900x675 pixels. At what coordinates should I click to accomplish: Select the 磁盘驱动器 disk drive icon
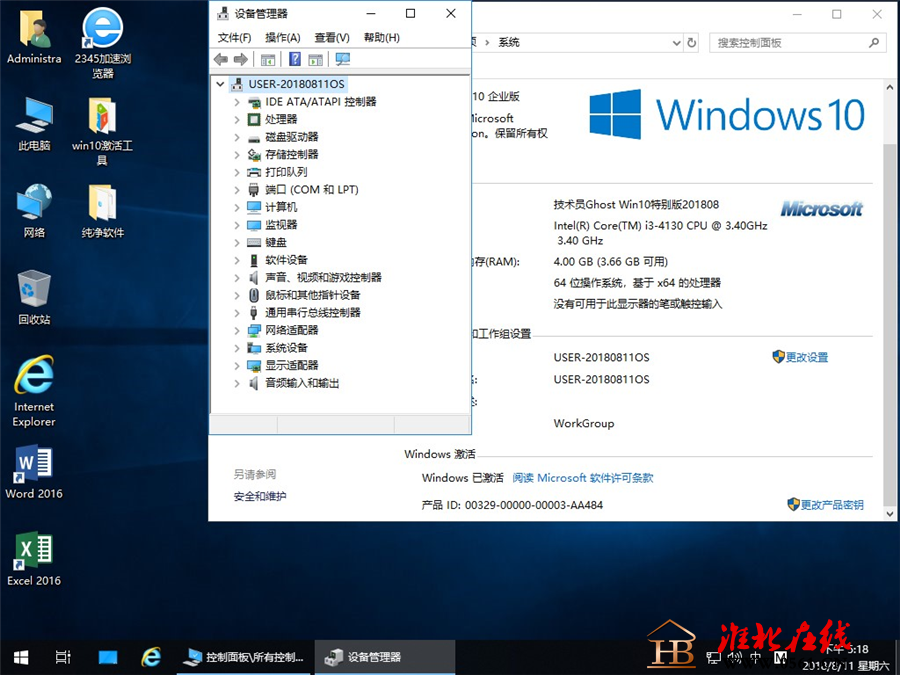(254, 138)
